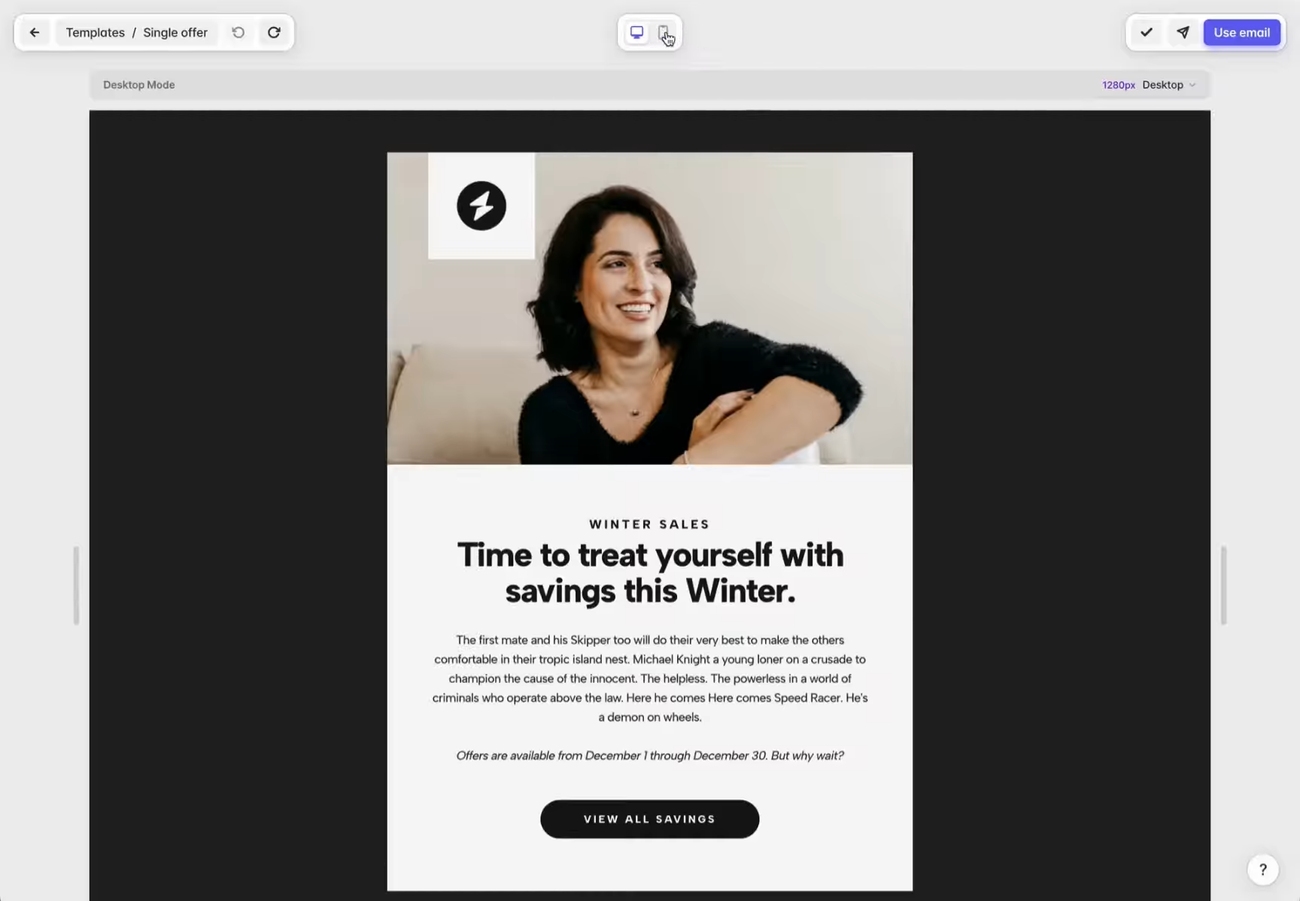This screenshot has width=1300, height=901.
Task: Open the help question mark button
Action: 1263,869
